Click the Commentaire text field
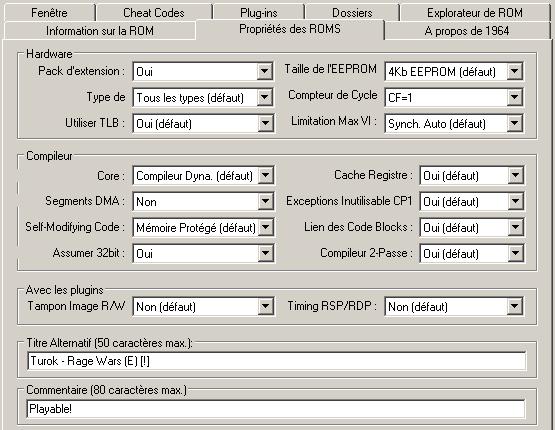Screen dimensions: 555x430 tap(276, 409)
